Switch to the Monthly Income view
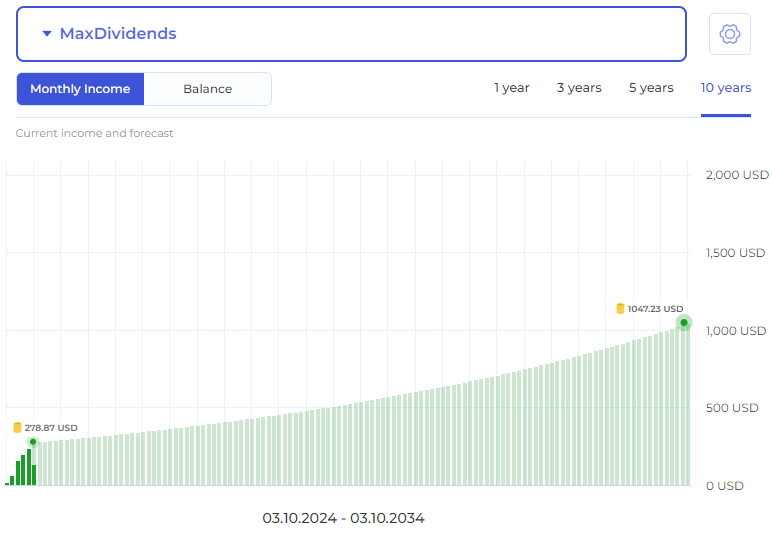This screenshot has width=772, height=534. point(80,89)
